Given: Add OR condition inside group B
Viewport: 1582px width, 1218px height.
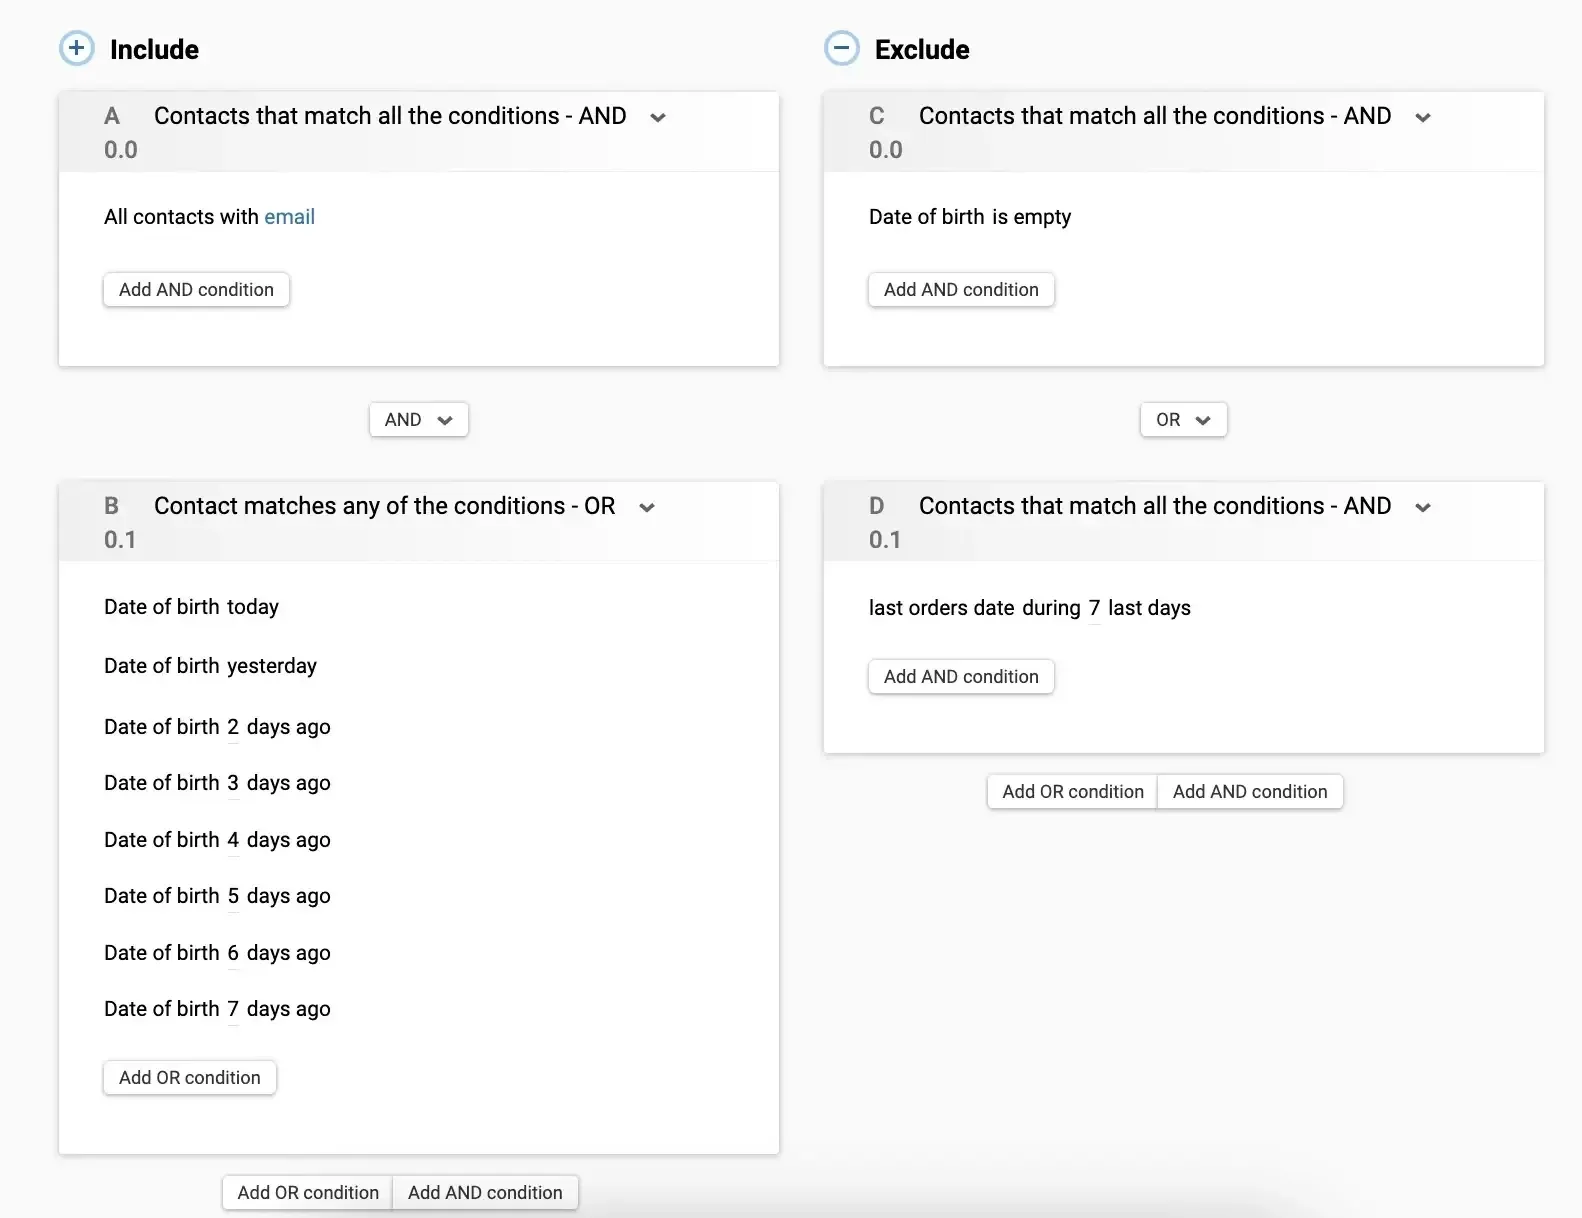Looking at the screenshot, I should click(x=189, y=1078).
